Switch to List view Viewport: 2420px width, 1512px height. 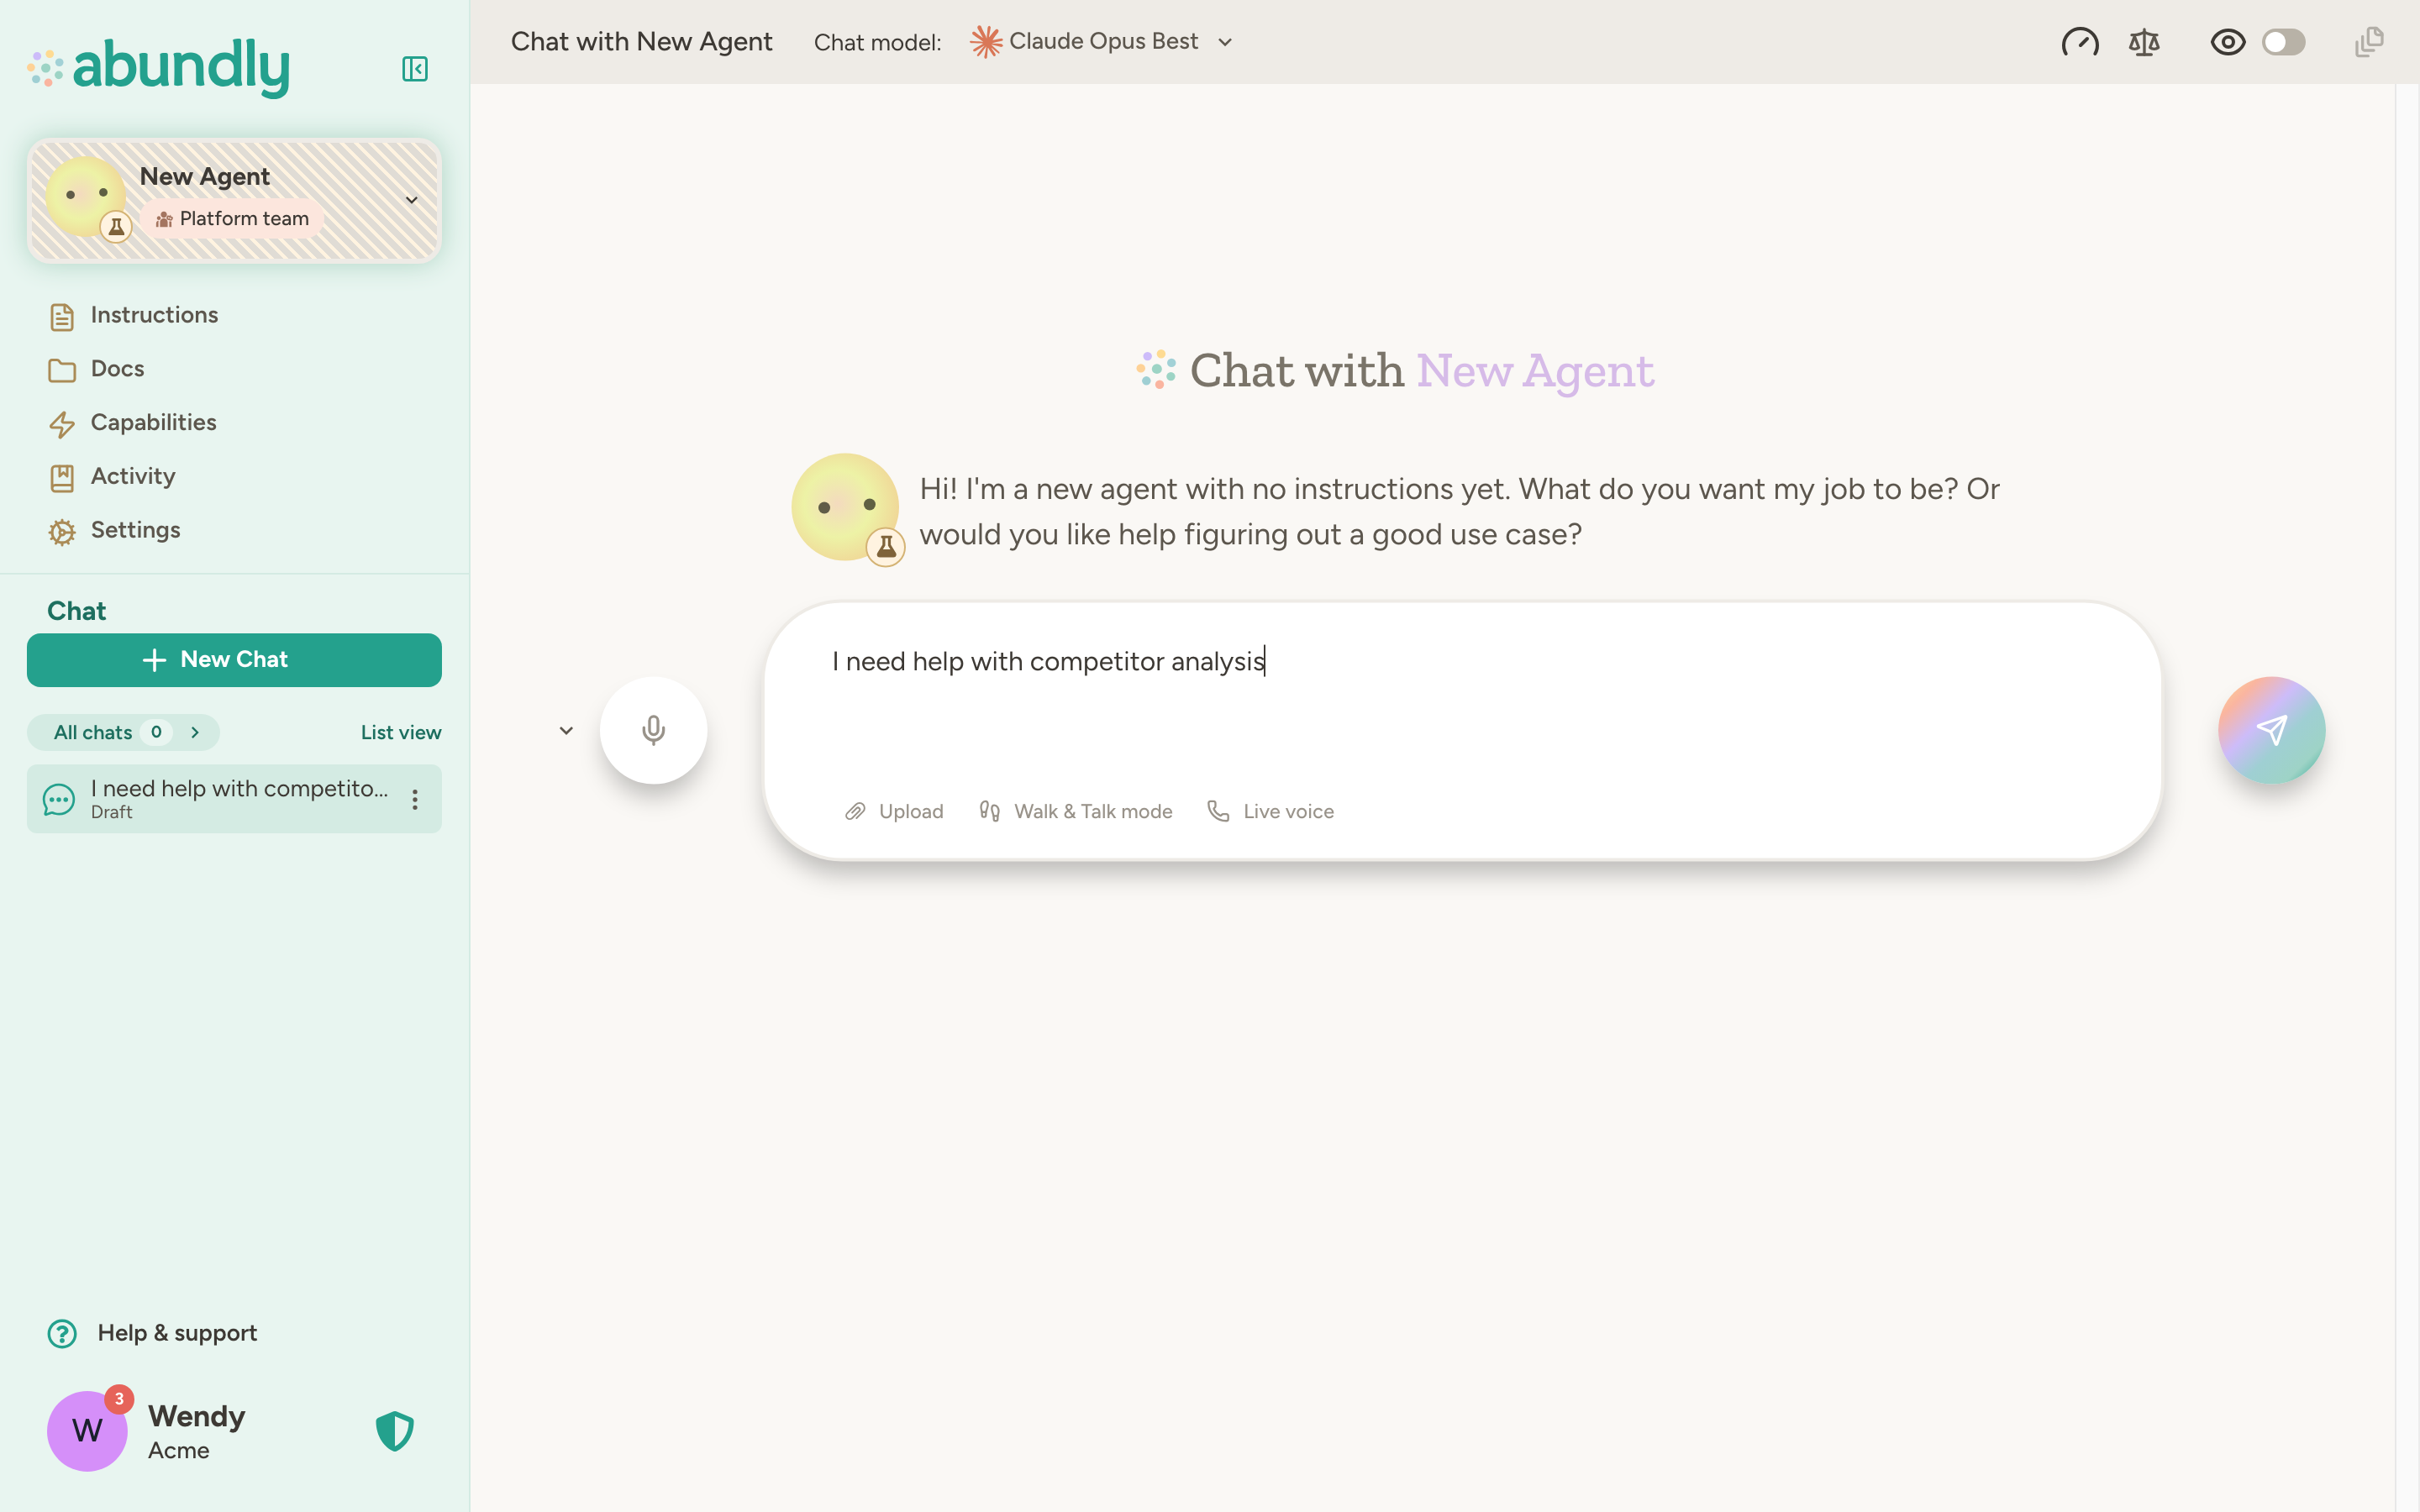click(x=401, y=732)
